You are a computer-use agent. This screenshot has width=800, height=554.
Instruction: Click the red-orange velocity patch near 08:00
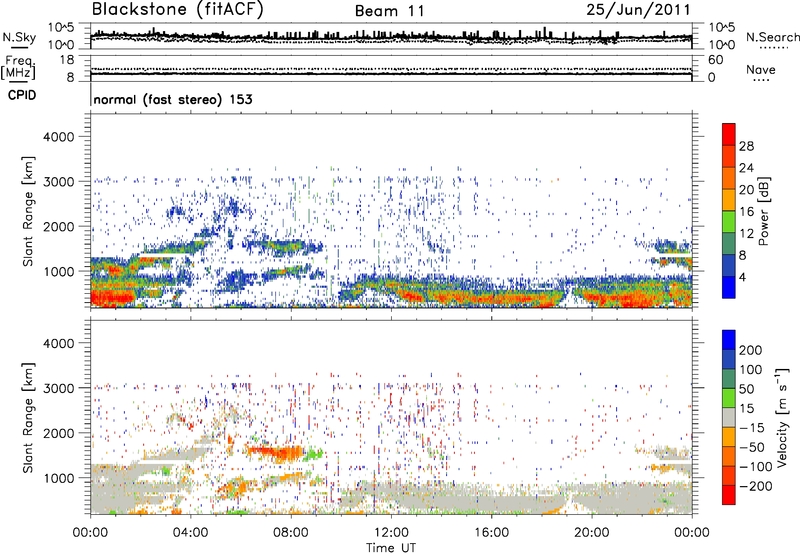point(276,453)
